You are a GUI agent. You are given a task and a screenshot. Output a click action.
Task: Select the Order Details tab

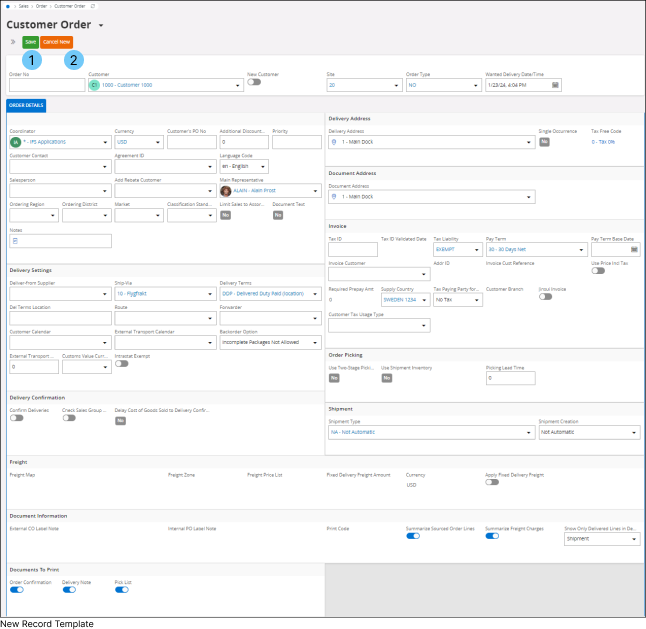pyautogui.click(x=25, y=105)
